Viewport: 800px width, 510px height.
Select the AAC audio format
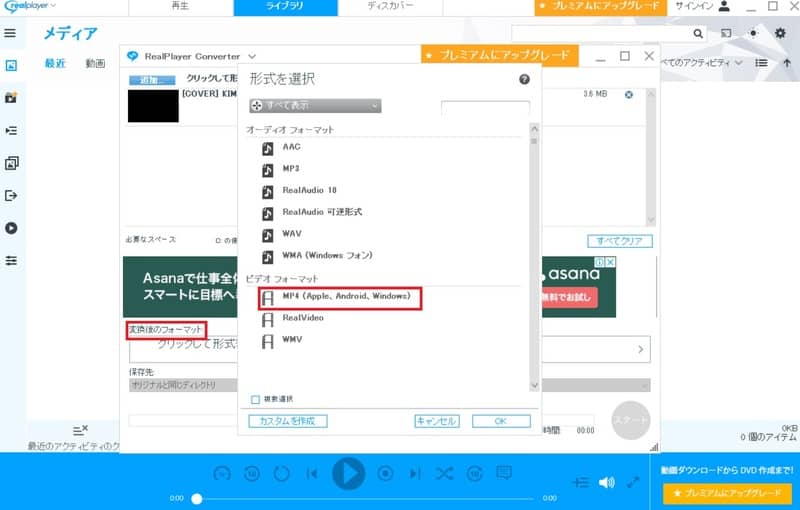coord(291,147)
